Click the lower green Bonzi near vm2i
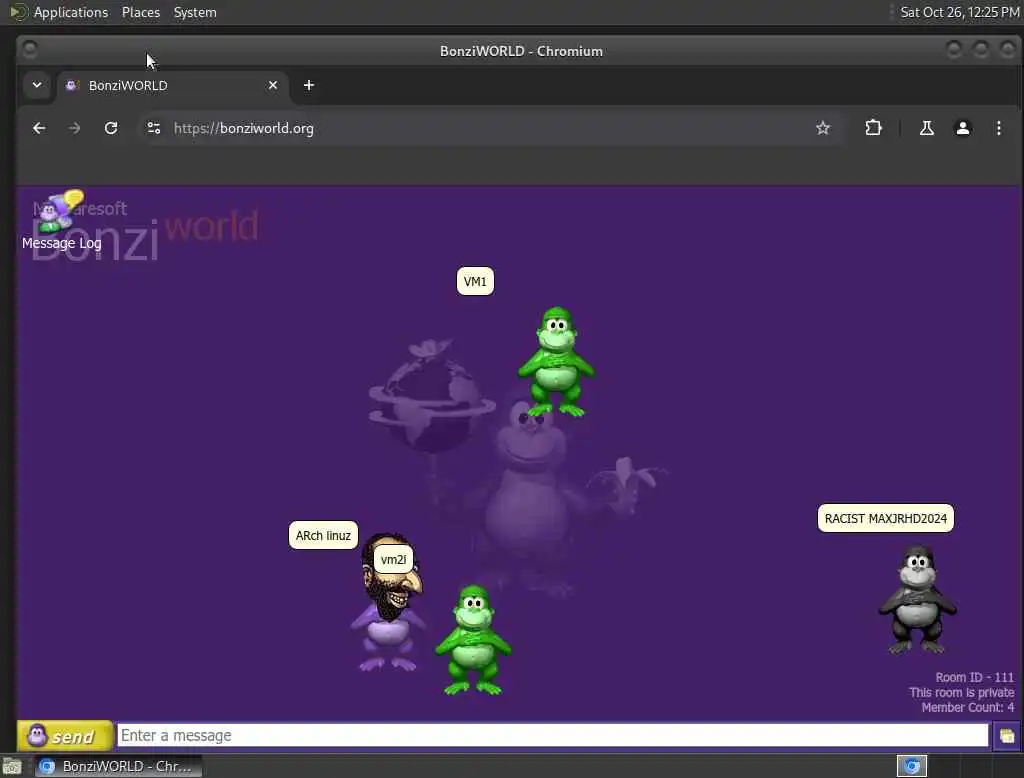 pos(473,640)
